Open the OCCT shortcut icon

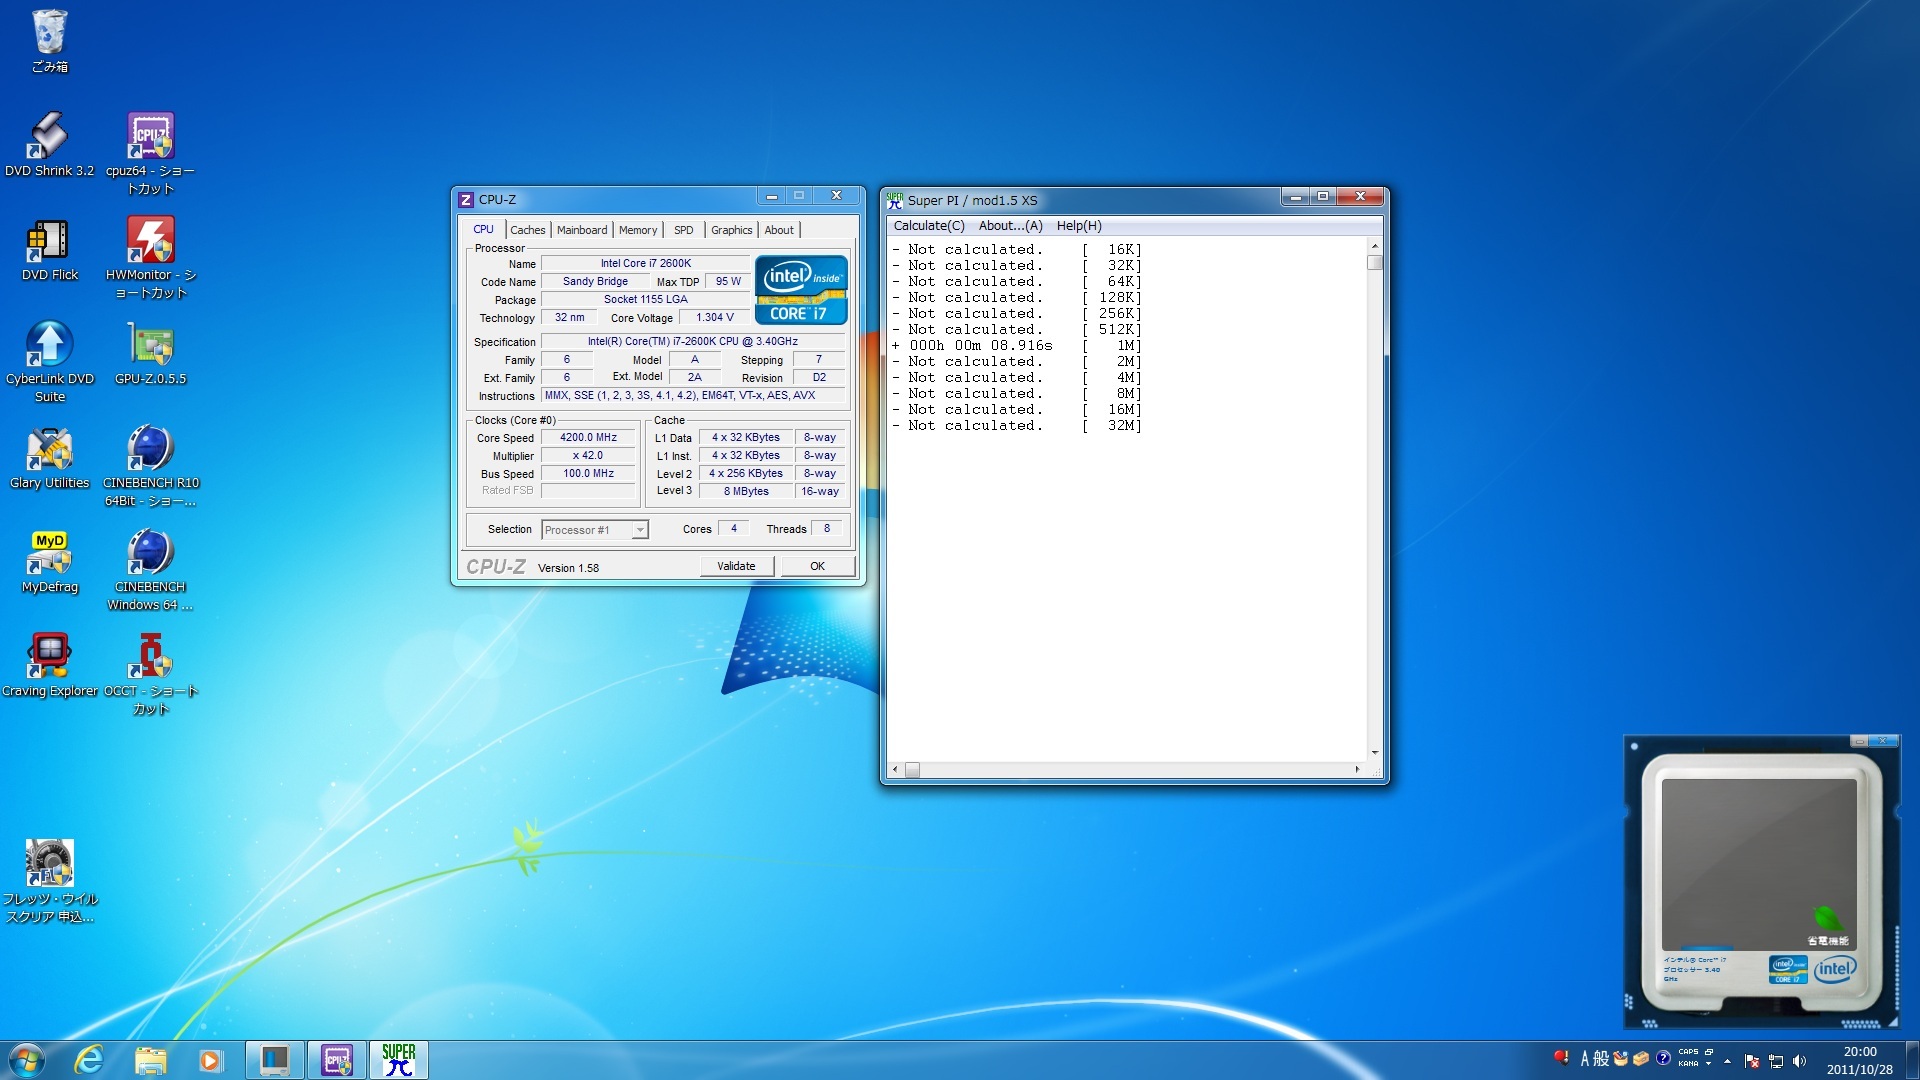150,657
